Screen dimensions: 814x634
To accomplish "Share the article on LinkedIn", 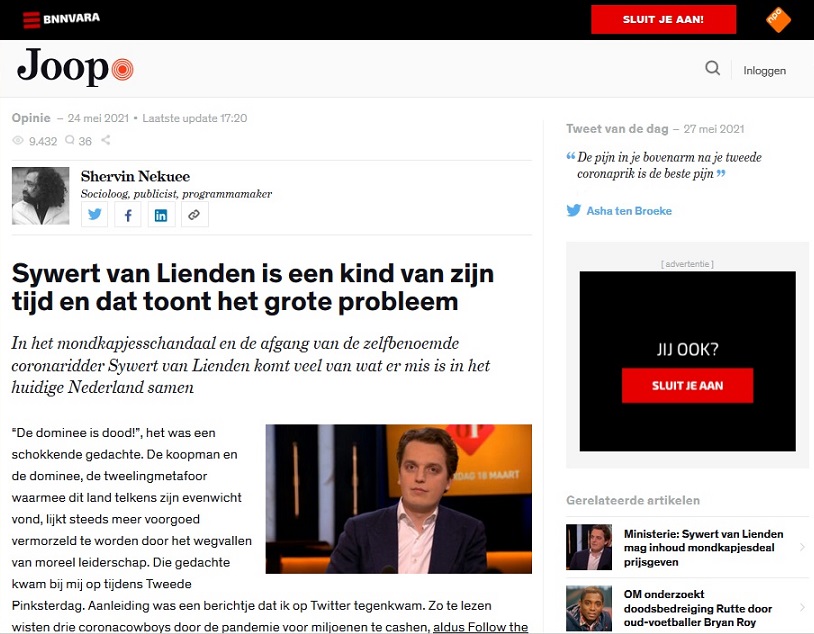I will coord(161,214).
